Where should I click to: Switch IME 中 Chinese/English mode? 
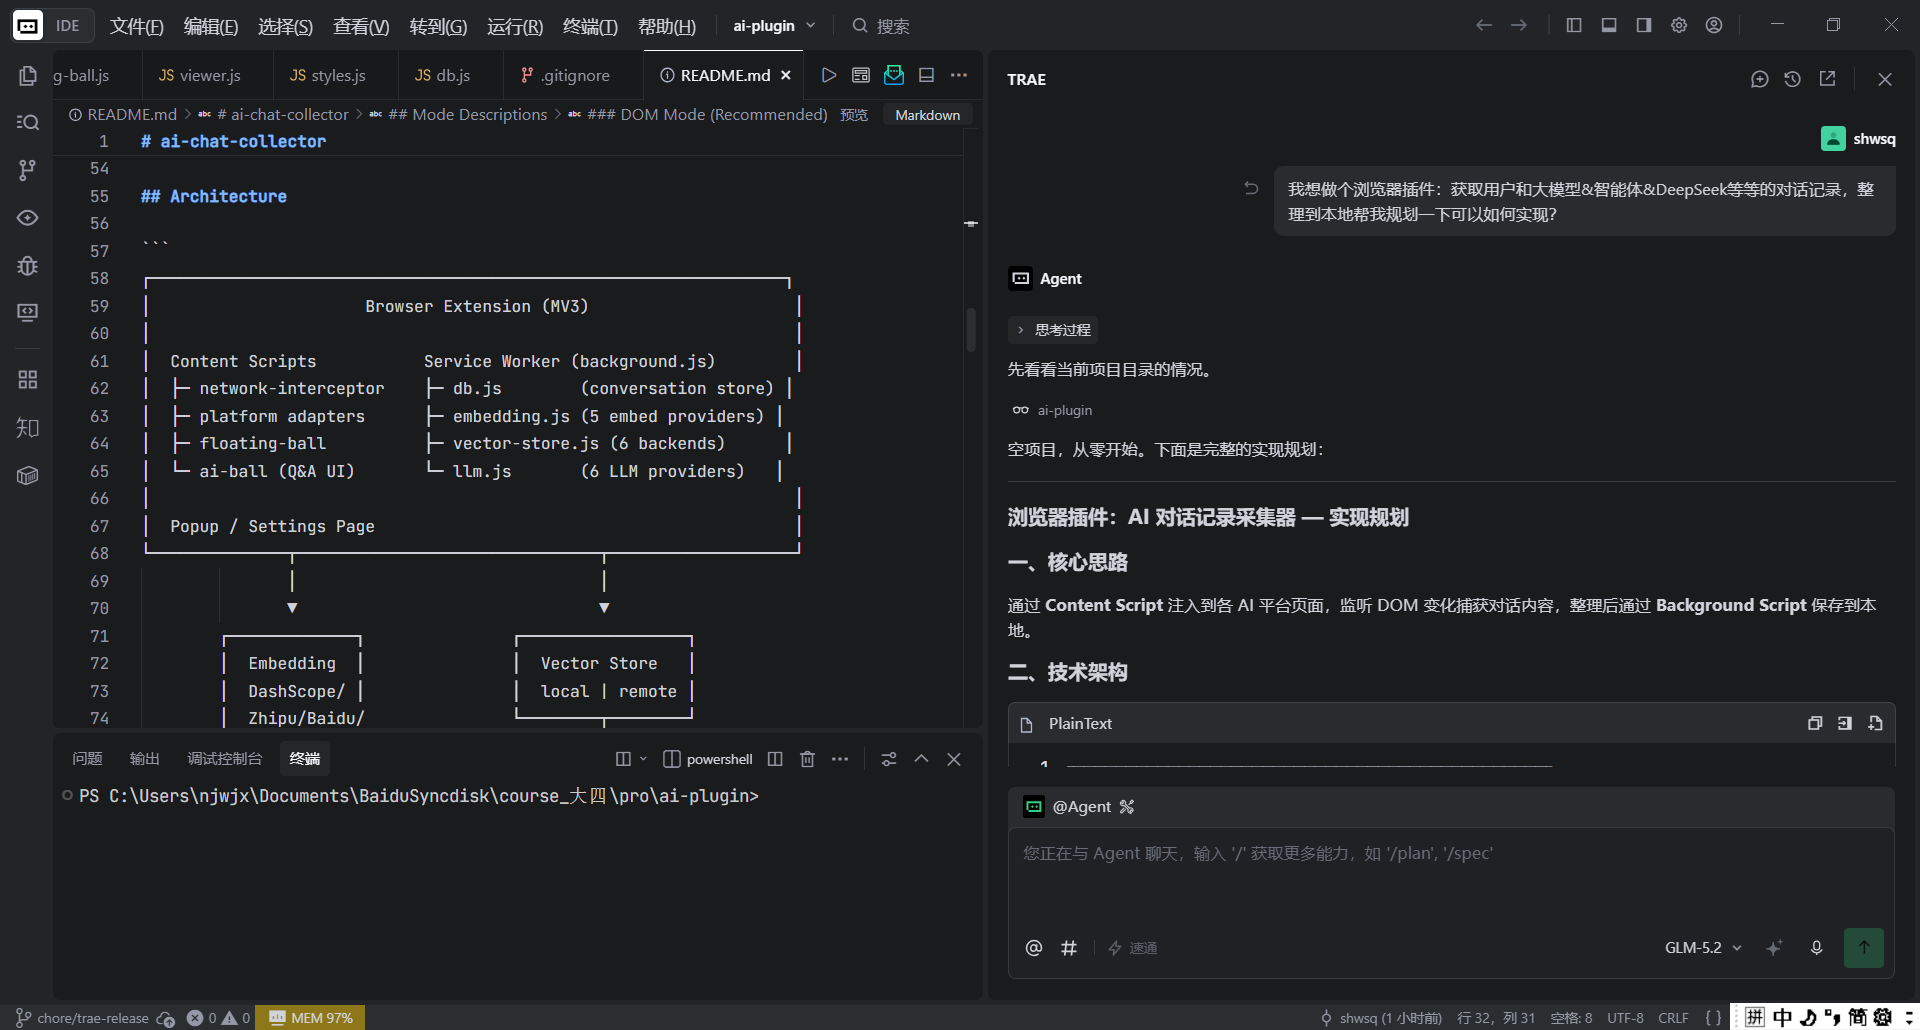(x=1782, y=1017)
